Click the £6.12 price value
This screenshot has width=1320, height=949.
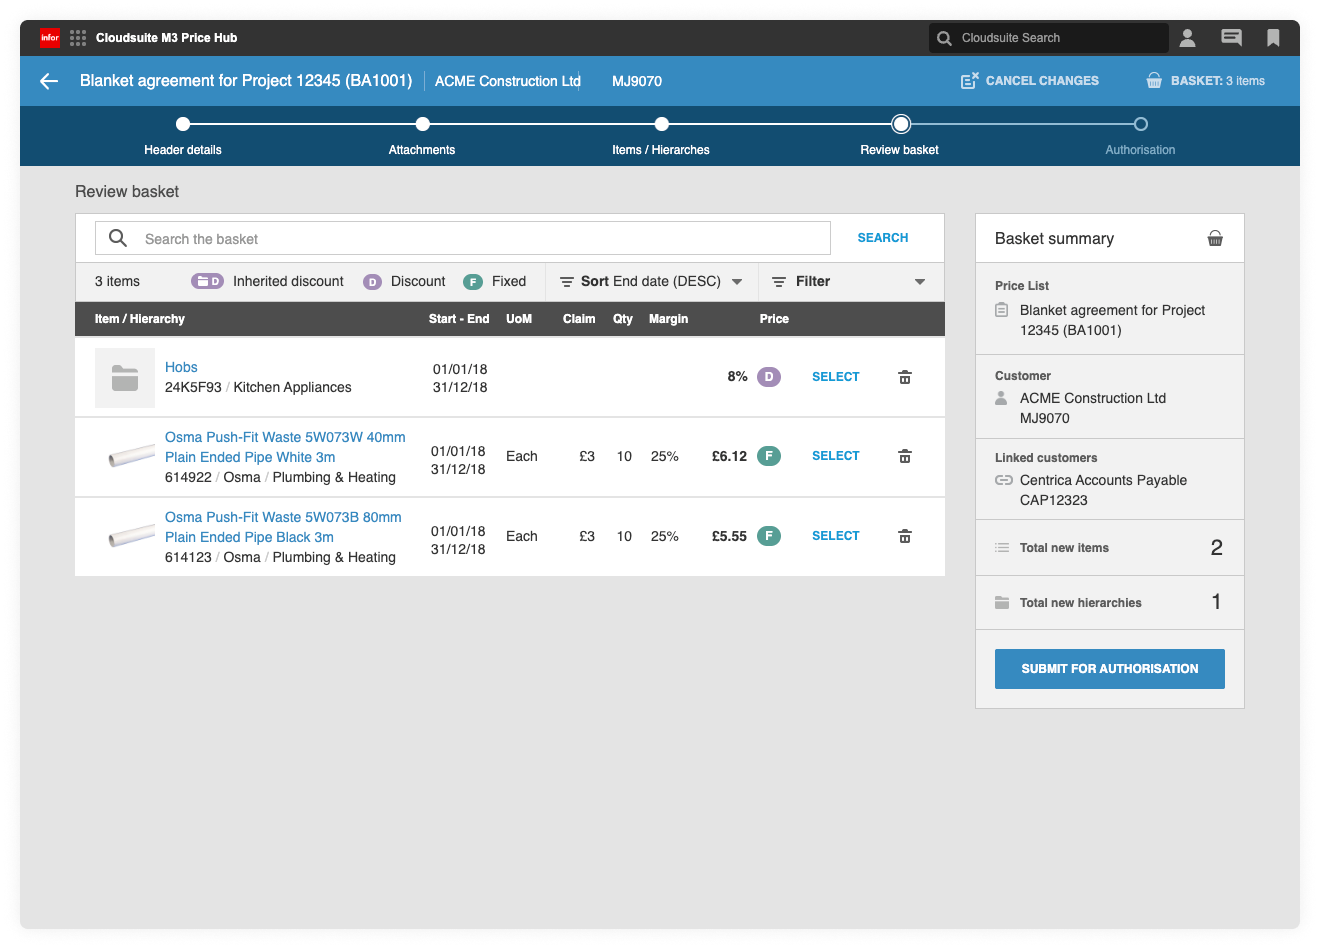coord(729,456)
